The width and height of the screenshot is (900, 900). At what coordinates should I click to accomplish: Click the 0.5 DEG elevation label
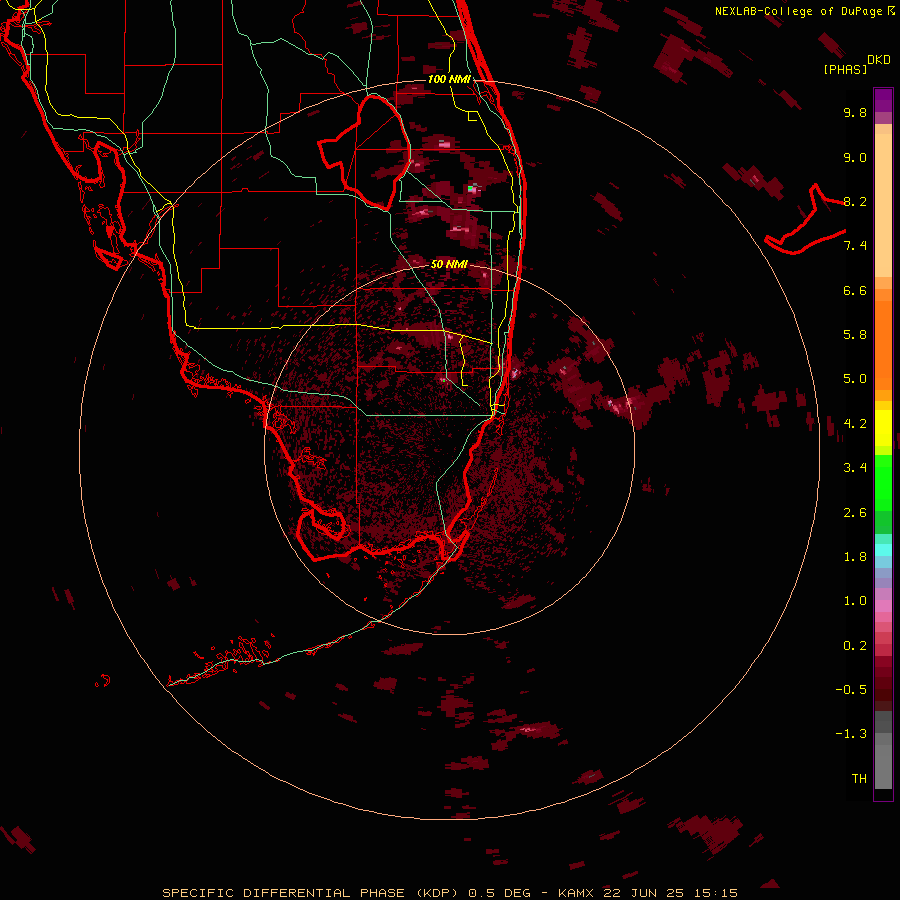pyautogui.click(x=502, y=893)
